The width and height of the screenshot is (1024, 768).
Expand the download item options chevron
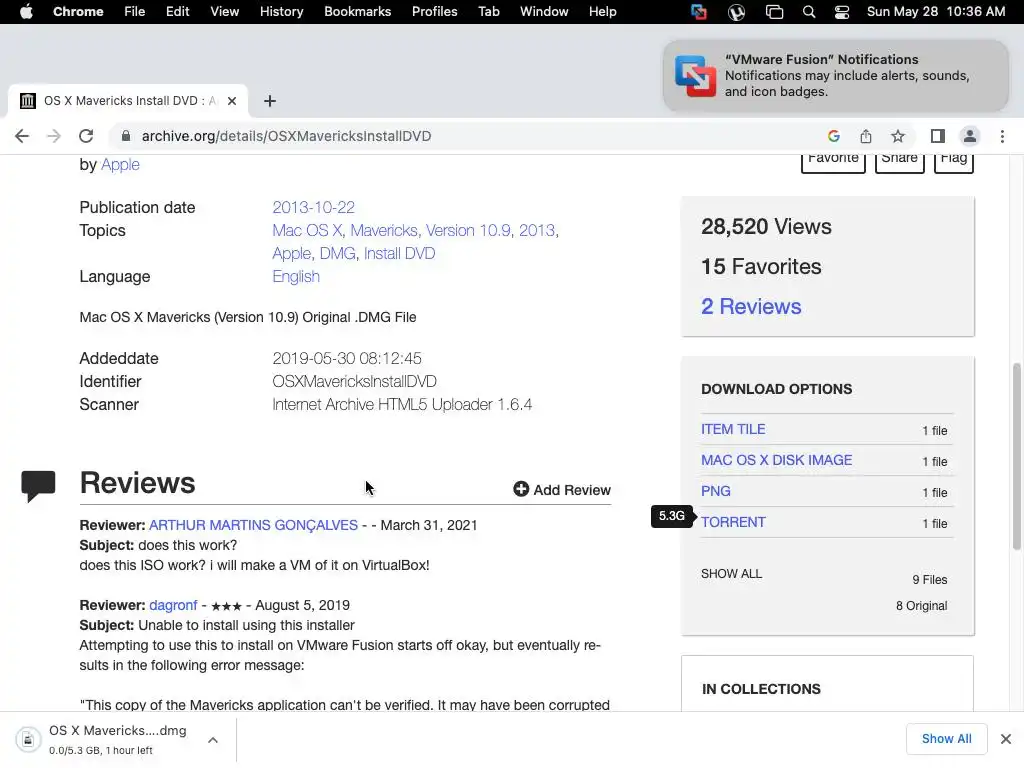click(x=213, y=740)
